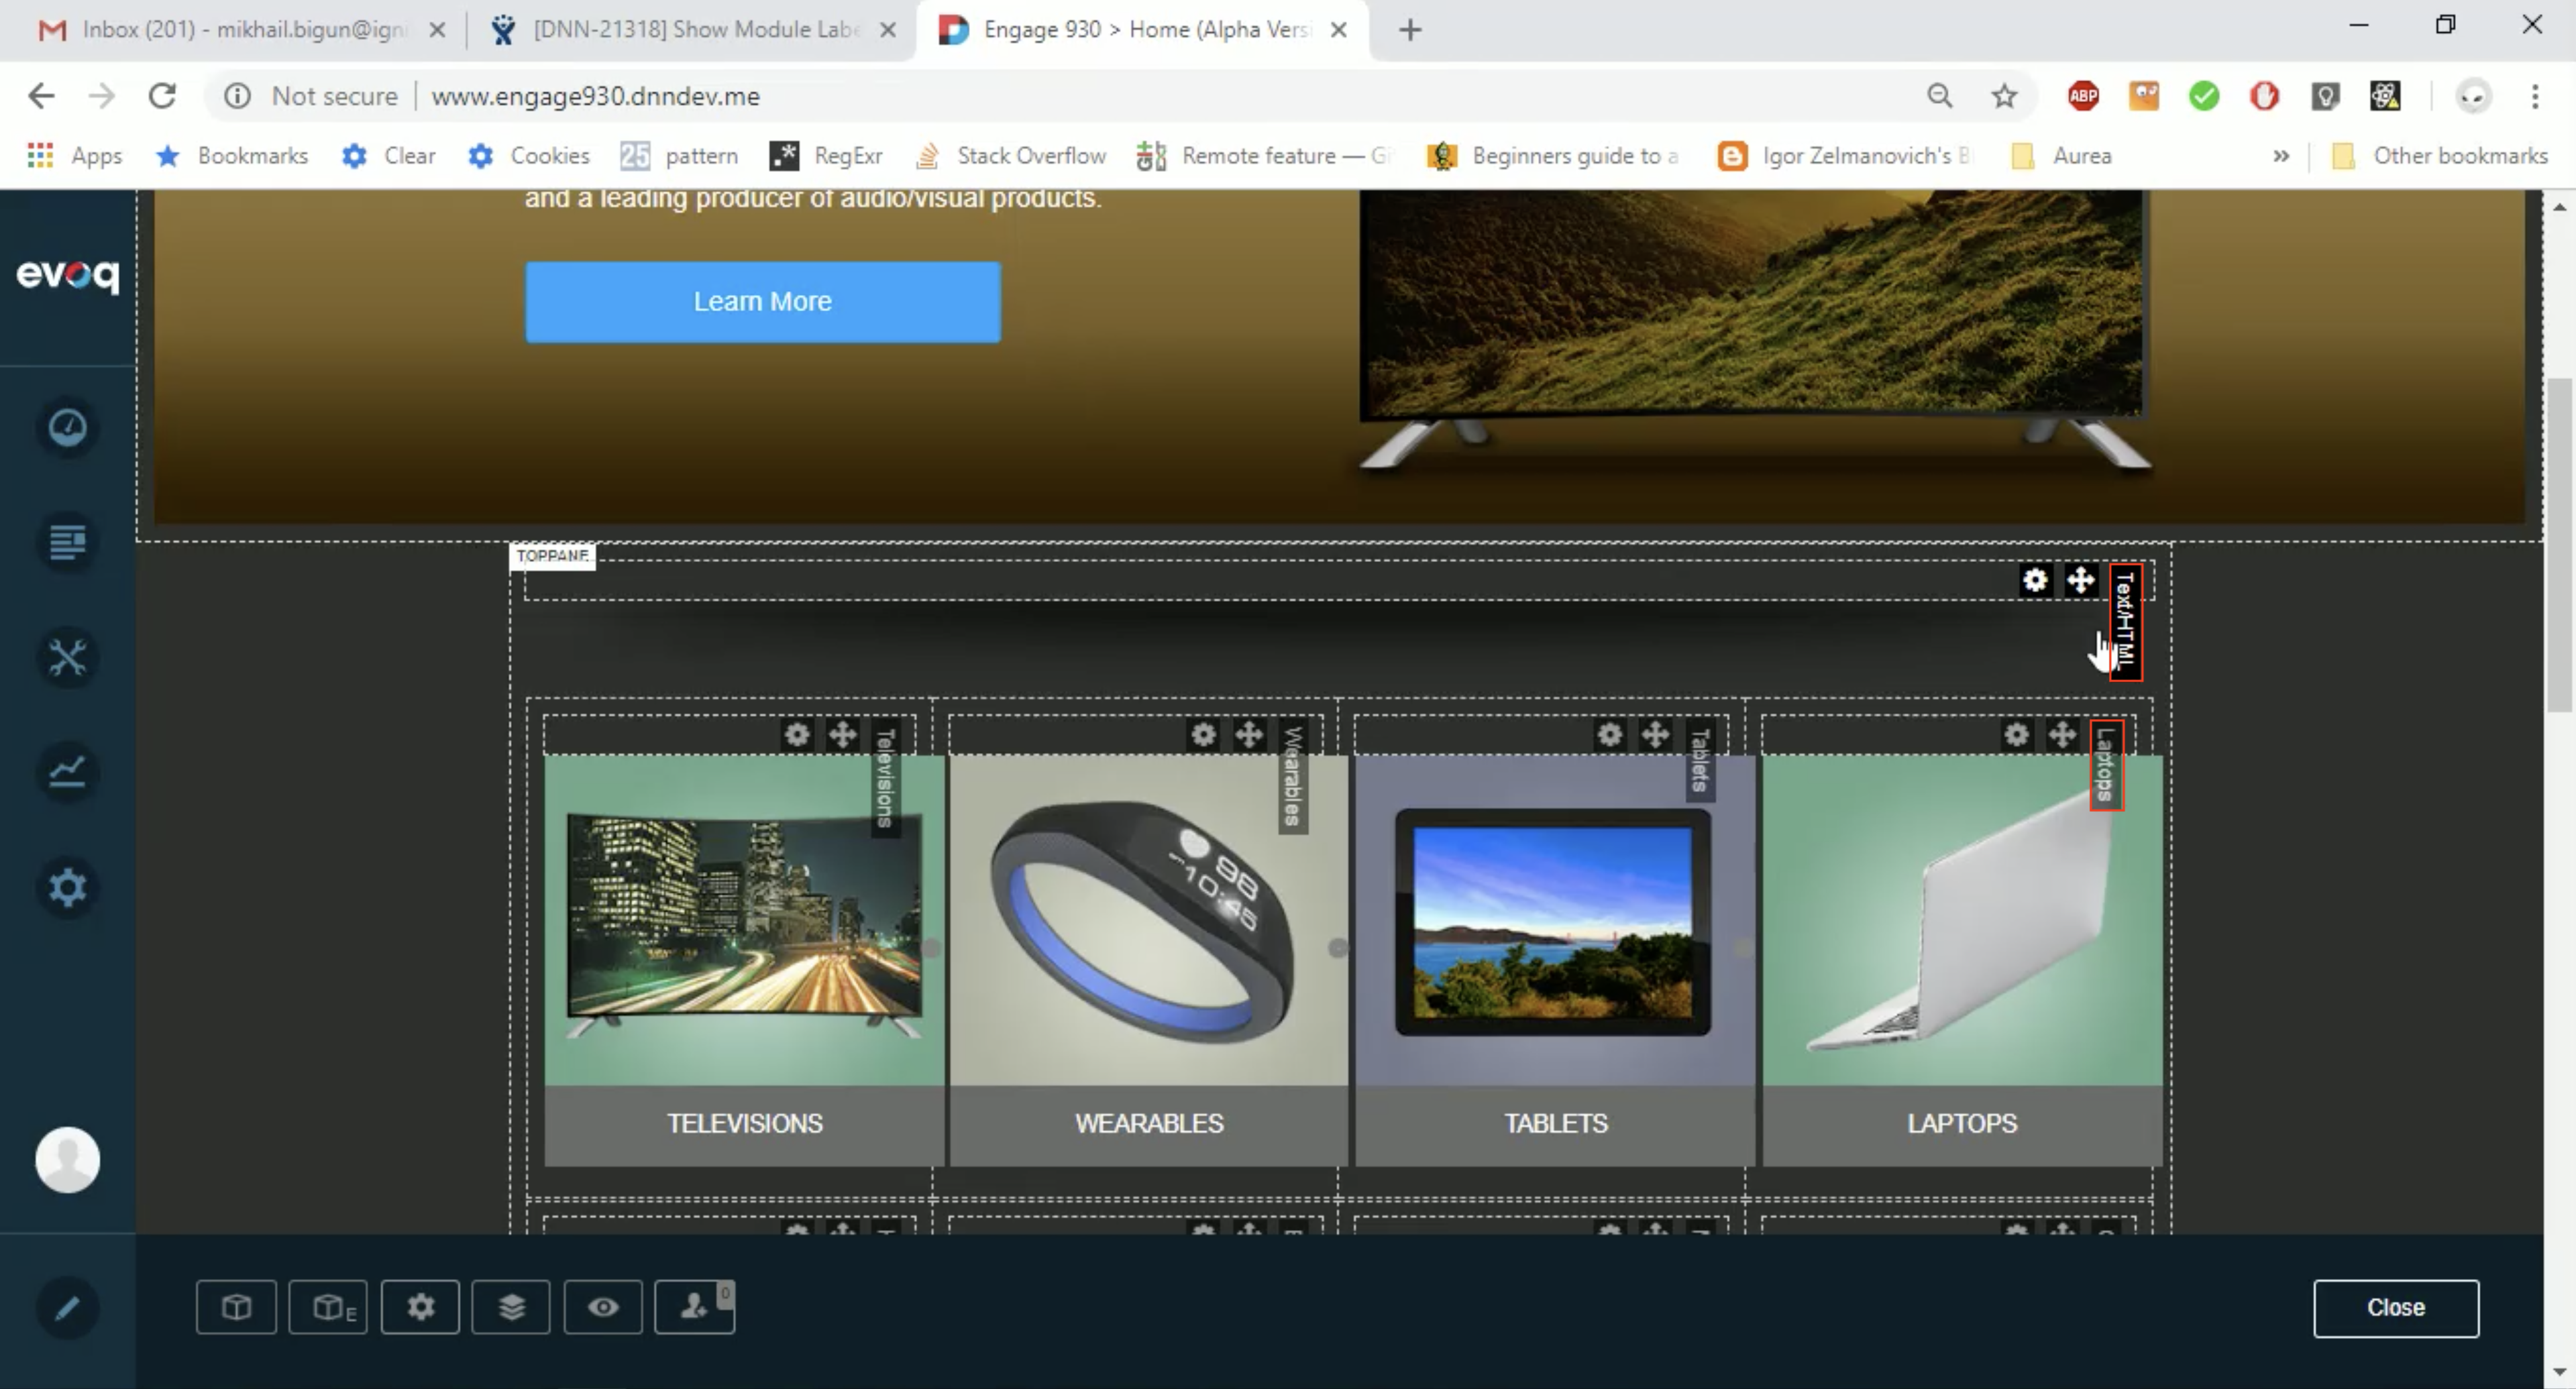Click the add module cube button

[236, 1307]
